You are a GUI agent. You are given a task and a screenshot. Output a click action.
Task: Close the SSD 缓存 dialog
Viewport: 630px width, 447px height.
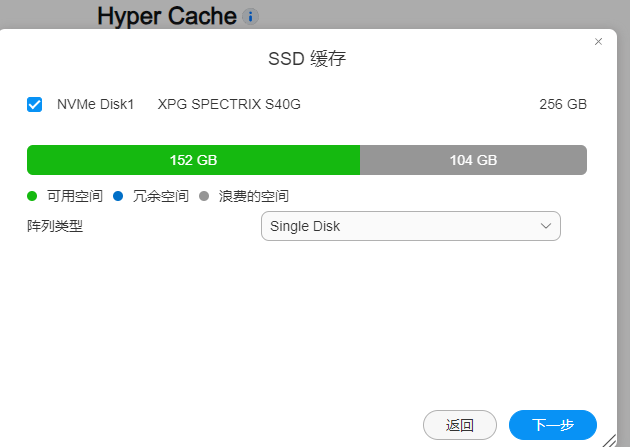pyautogui.click(x=598, y=42)
